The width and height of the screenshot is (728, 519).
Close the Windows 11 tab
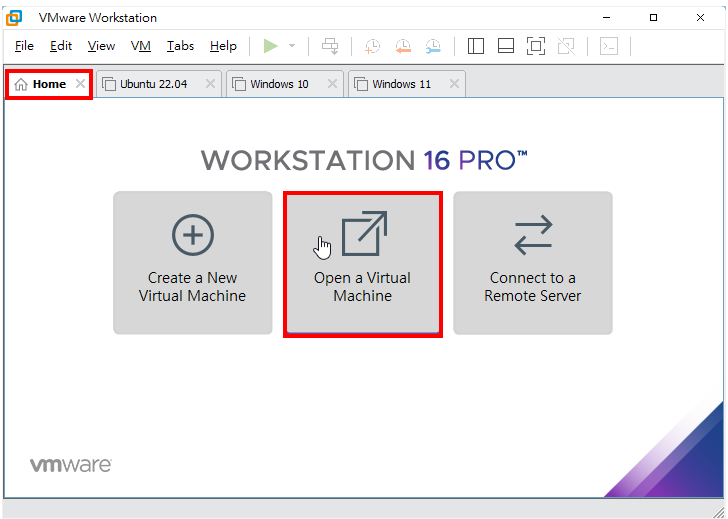455,84
